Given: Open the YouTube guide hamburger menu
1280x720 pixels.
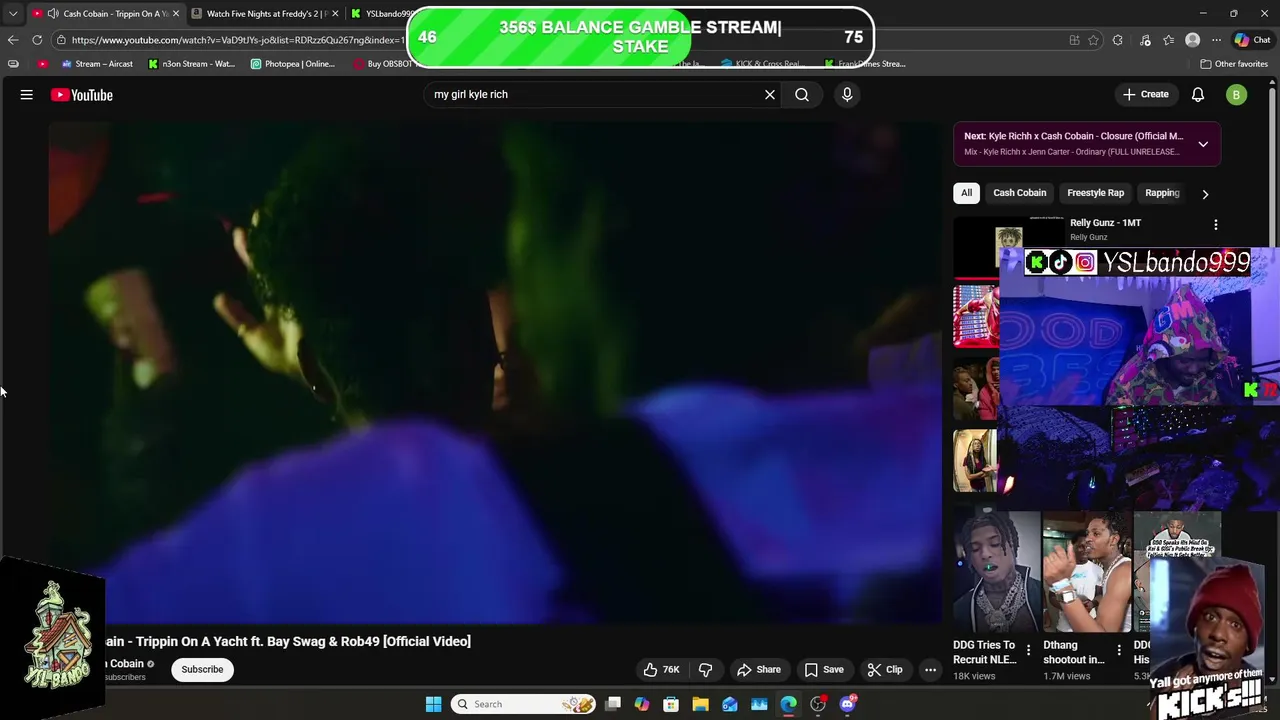Looking at the screenshot, I should 27,95.
